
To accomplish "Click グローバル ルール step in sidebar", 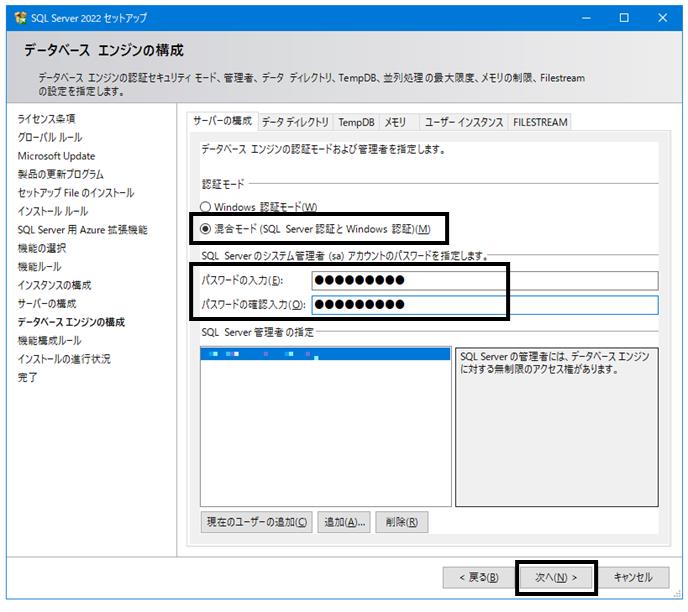I will [50, 137].
